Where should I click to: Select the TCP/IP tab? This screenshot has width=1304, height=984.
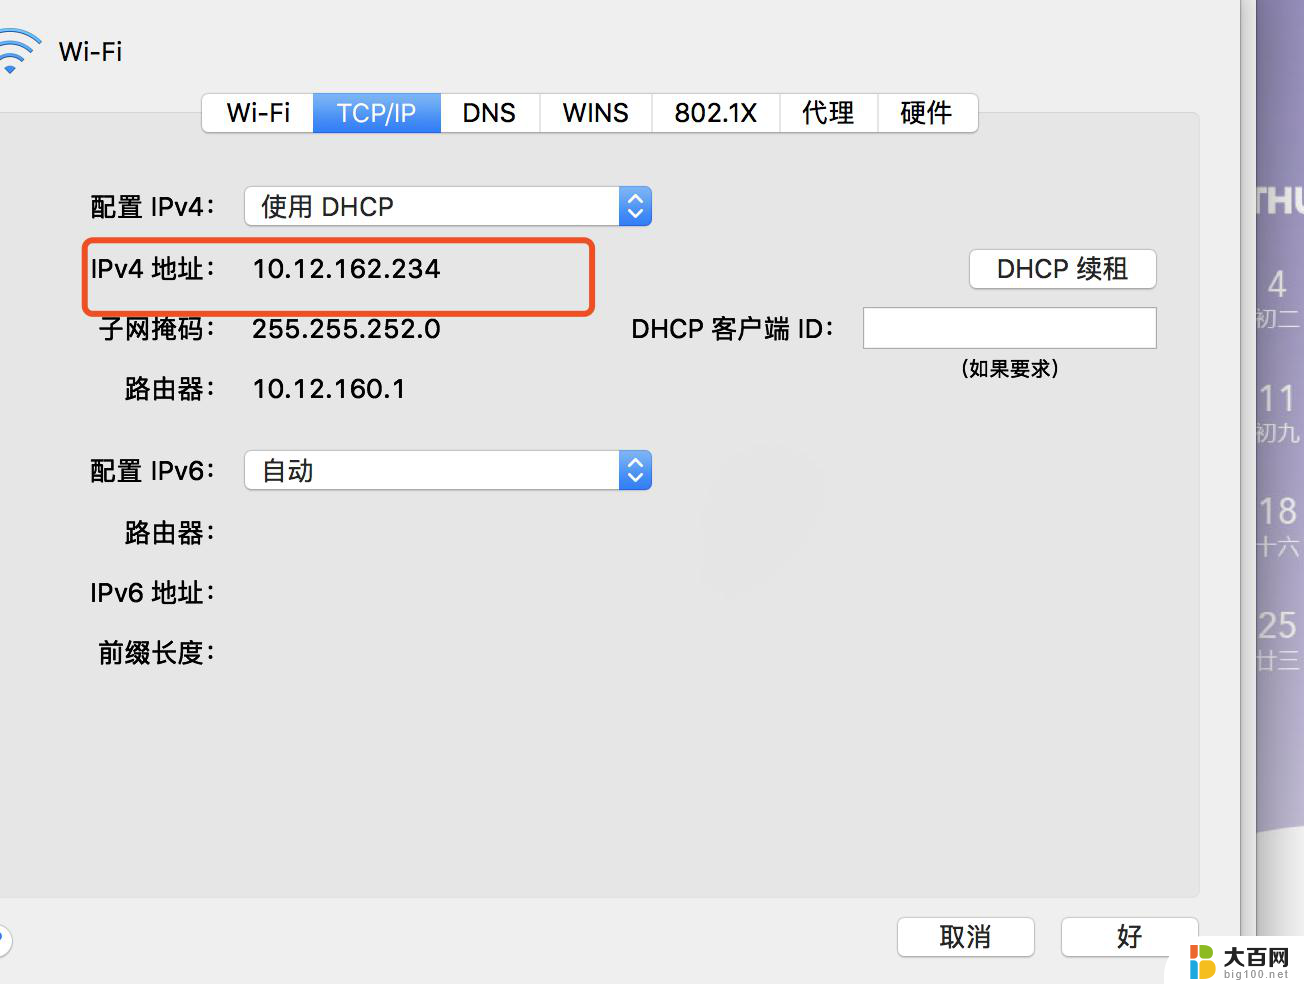(x=377, y=113)
